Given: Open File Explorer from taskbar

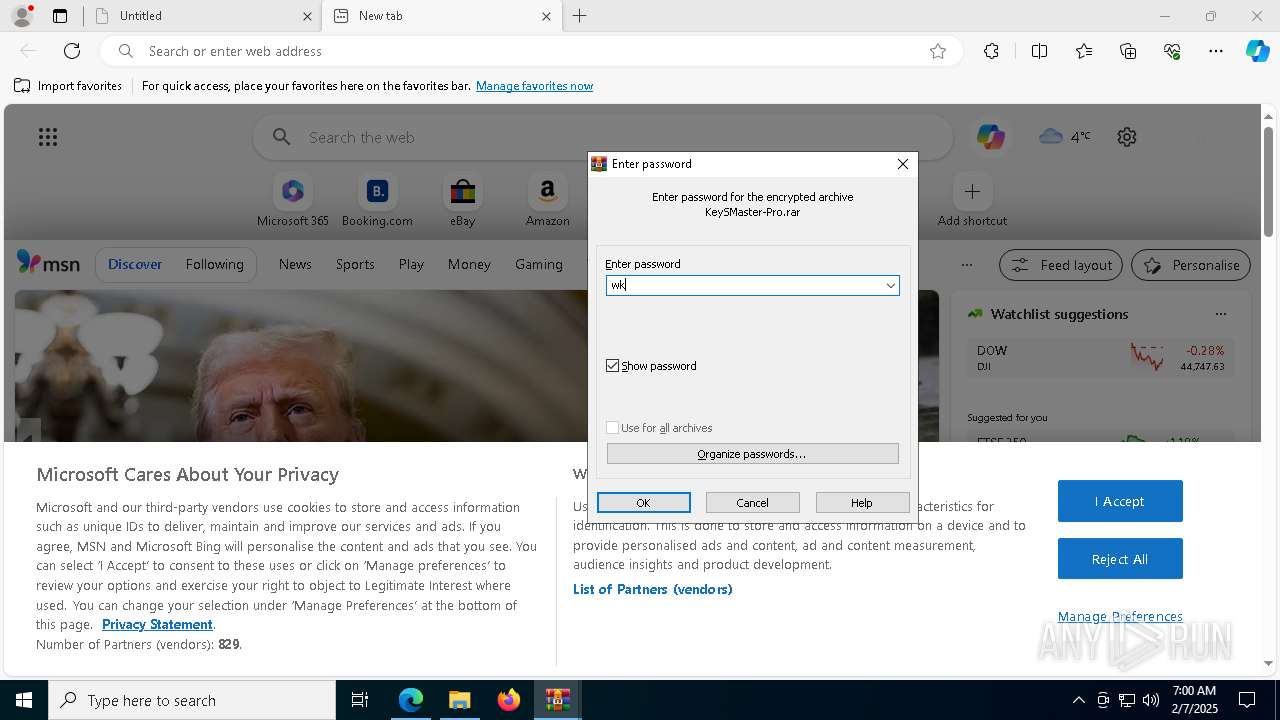Looking at the screenshot, I should (x=460, y=700).
